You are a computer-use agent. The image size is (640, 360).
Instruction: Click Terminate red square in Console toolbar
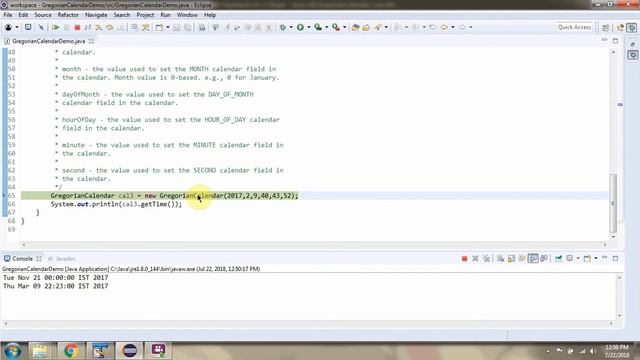tap(464, 258)
